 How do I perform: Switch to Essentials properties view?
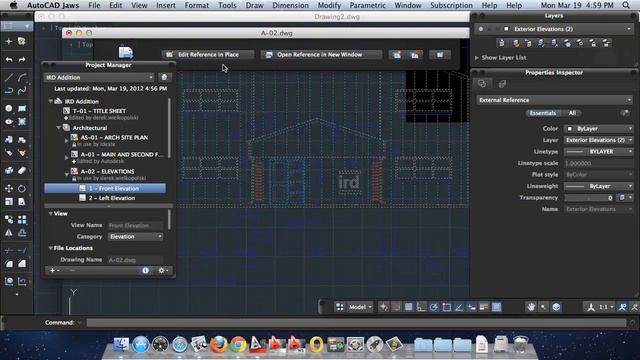tap(543, 113)
